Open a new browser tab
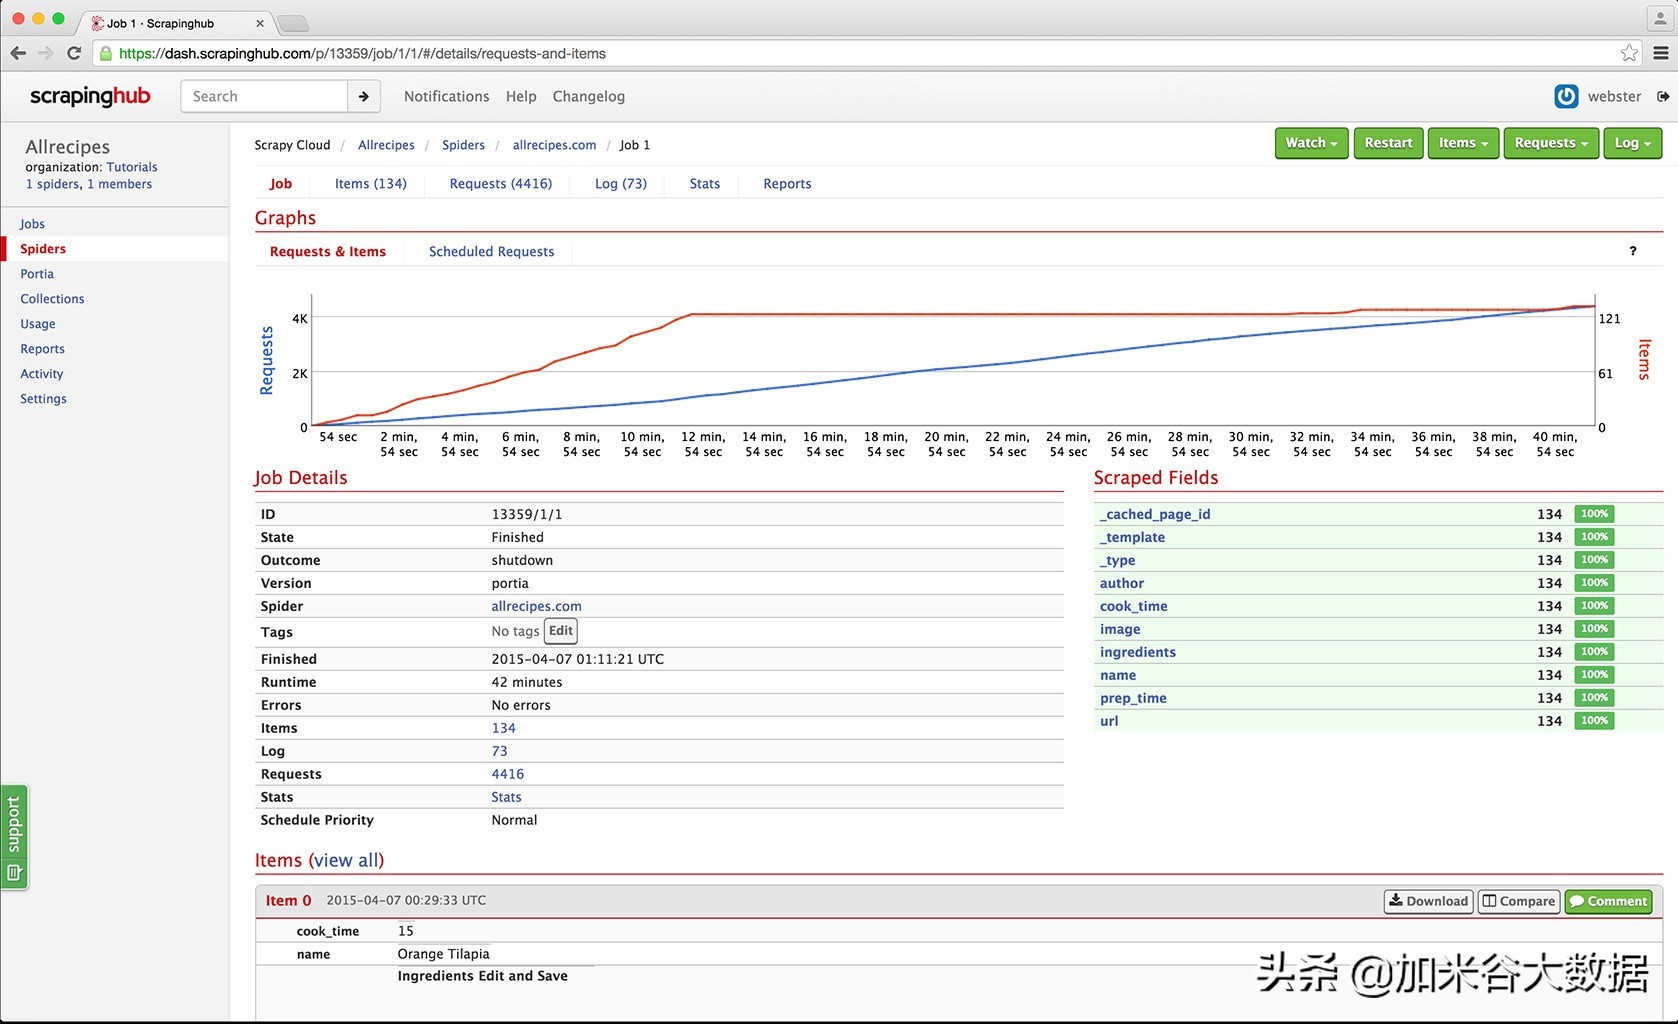 pyautogui.click(x=292, y=23)
